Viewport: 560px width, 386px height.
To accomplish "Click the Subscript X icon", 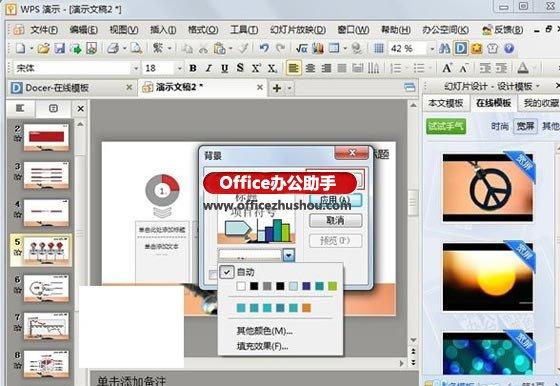I will point(272,68).
